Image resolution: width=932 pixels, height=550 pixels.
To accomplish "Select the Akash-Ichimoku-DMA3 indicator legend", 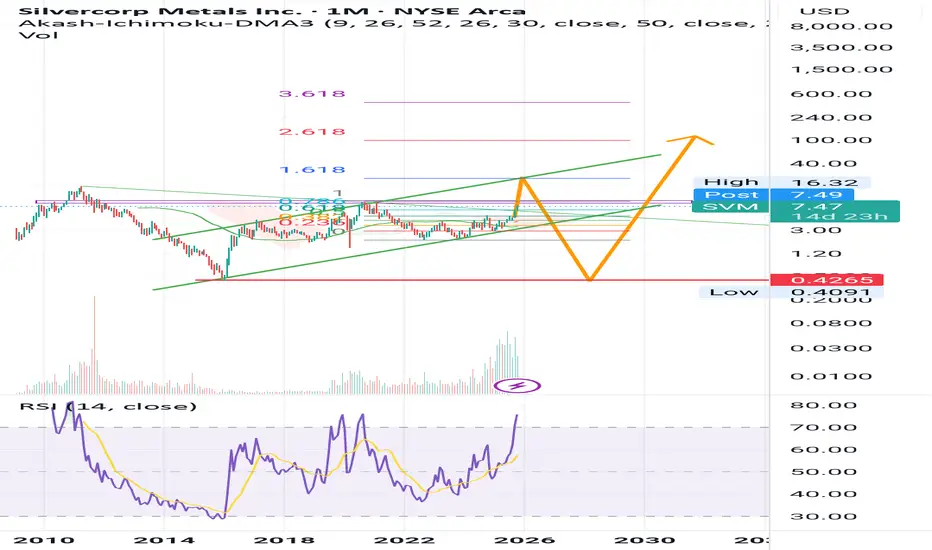I will (391, 23).
